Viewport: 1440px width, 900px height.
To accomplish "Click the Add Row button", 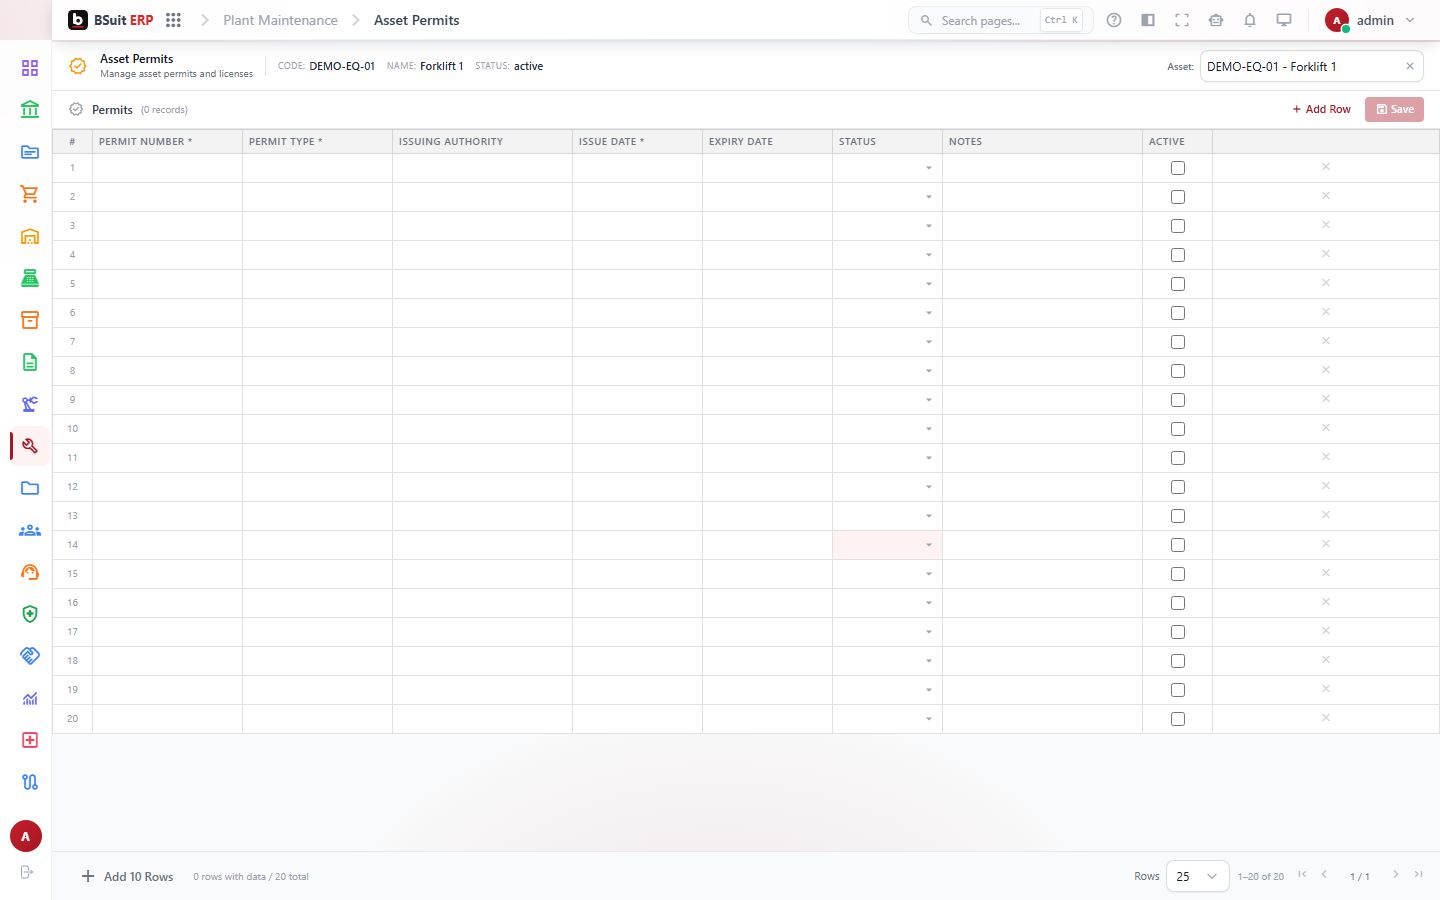I will pyautogui.click(x=1321, y=109).
